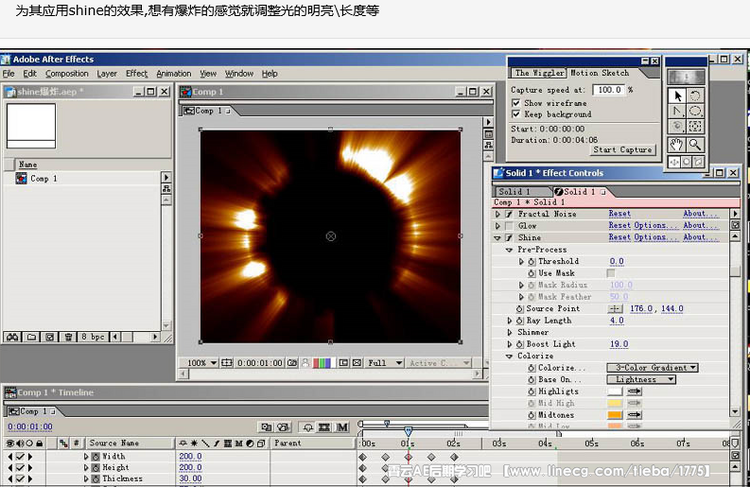Select the Pan Behind tool
Screen dimensions: 750x487
[x=695, y=126]
